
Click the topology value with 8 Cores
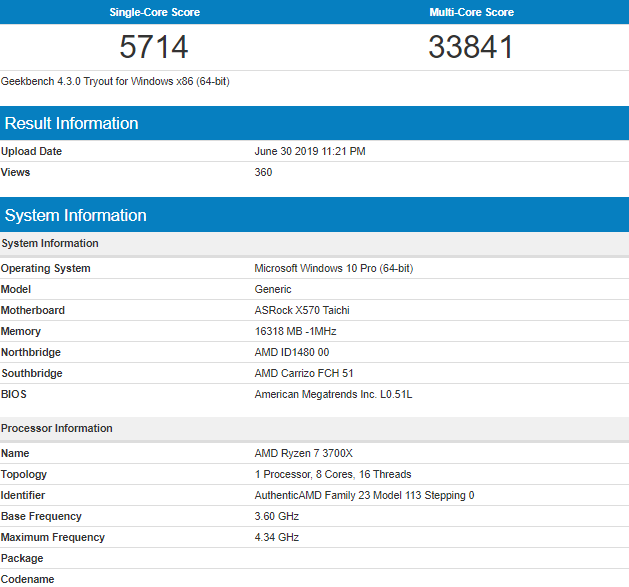[x=333, y=474]
